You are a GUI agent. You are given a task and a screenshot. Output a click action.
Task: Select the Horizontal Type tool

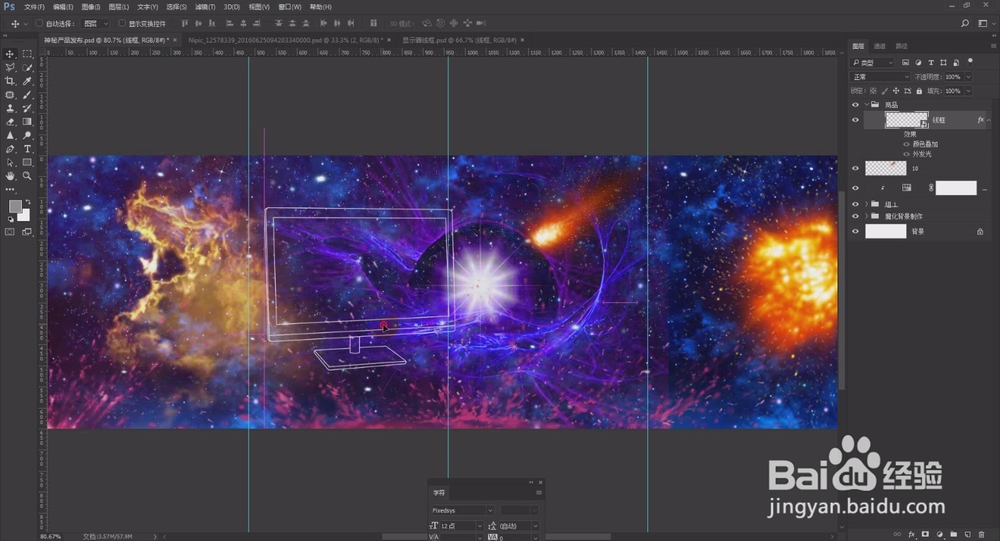[x=27, y=149]
